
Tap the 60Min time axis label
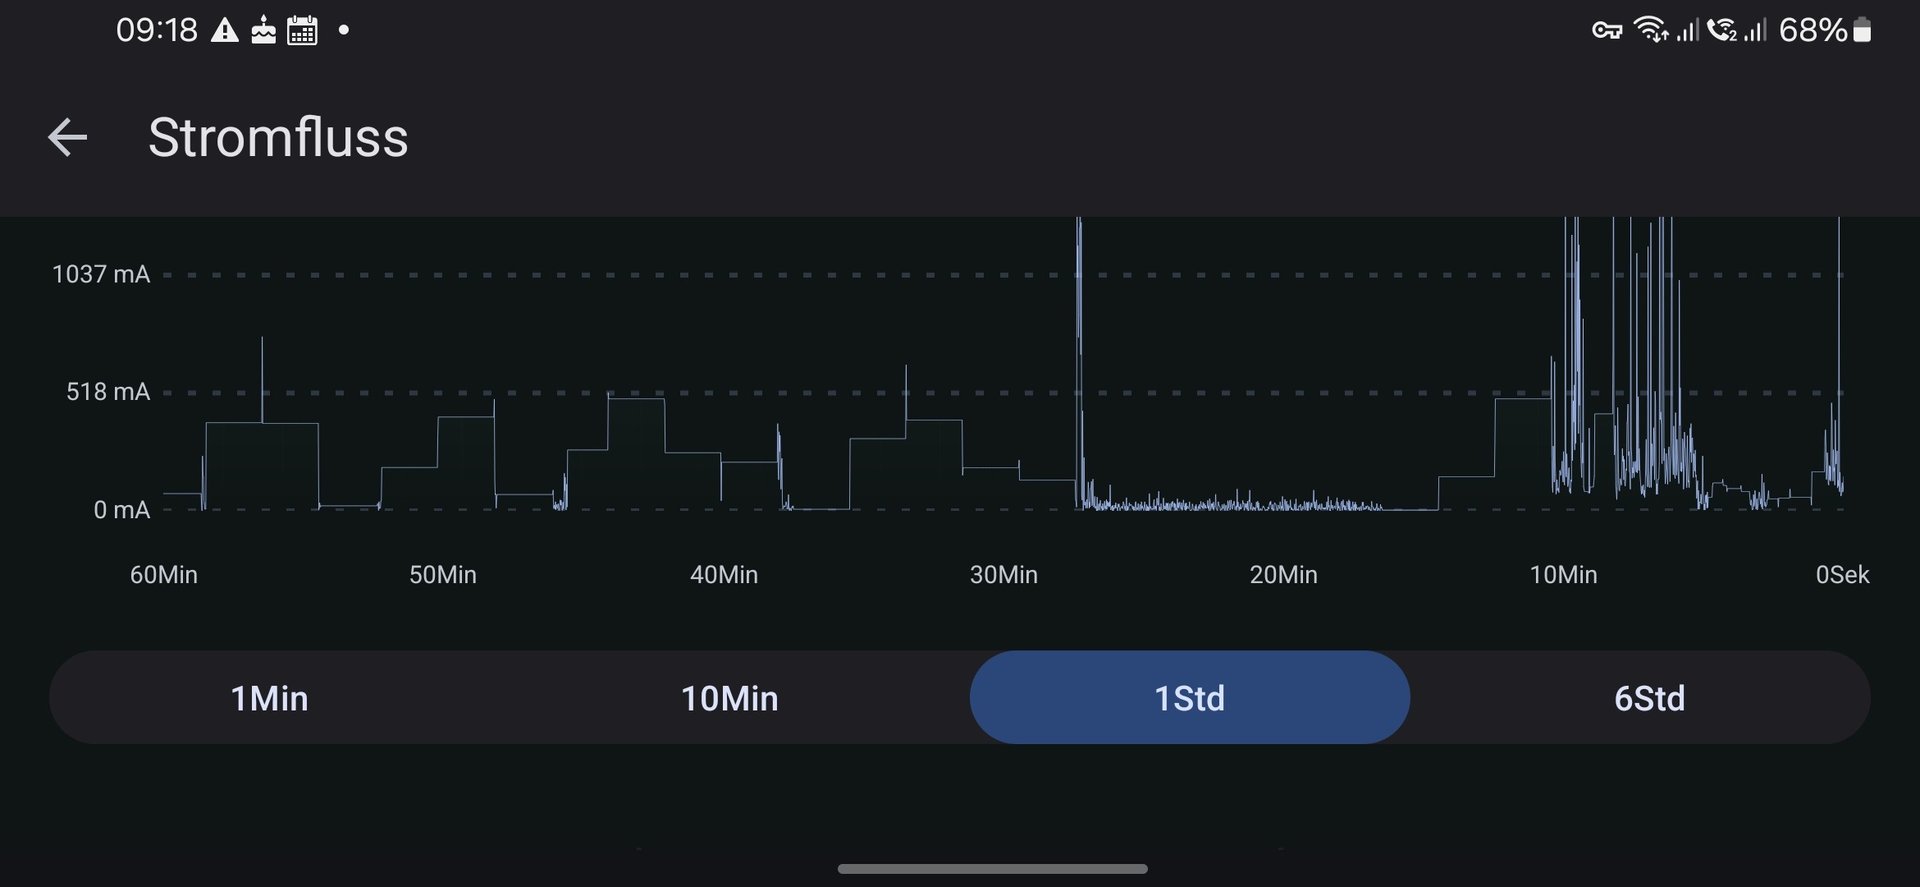[x=164, y=575]
